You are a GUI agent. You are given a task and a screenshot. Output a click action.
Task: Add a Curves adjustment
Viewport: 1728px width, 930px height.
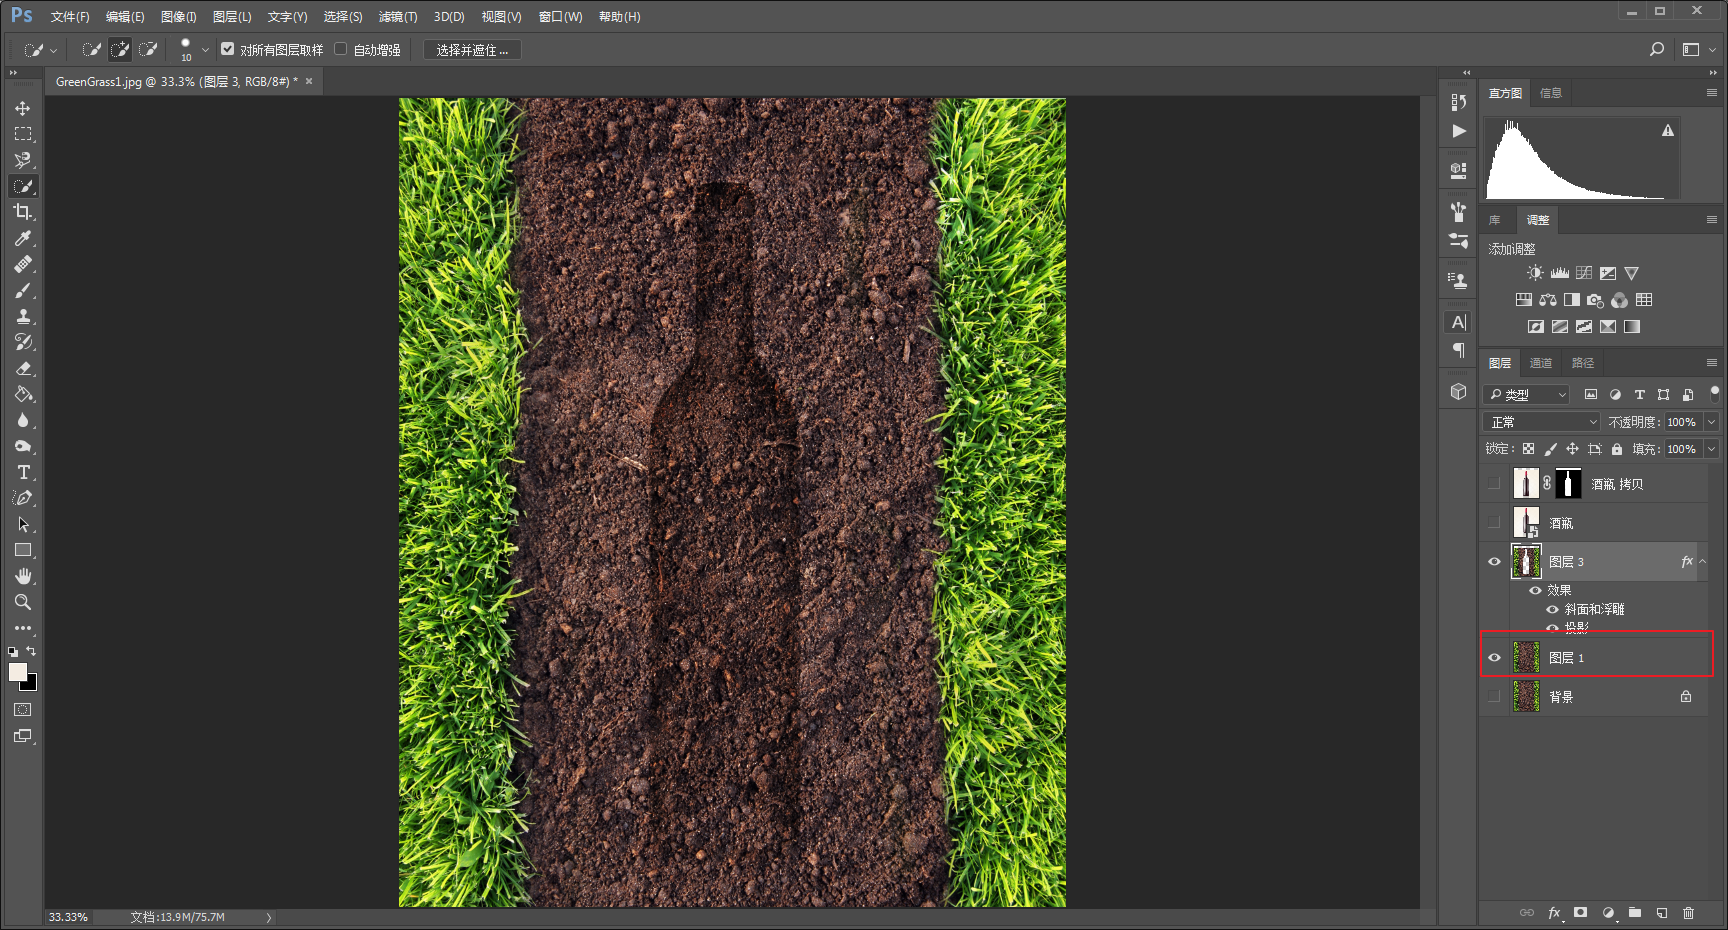coord(1584,273)
